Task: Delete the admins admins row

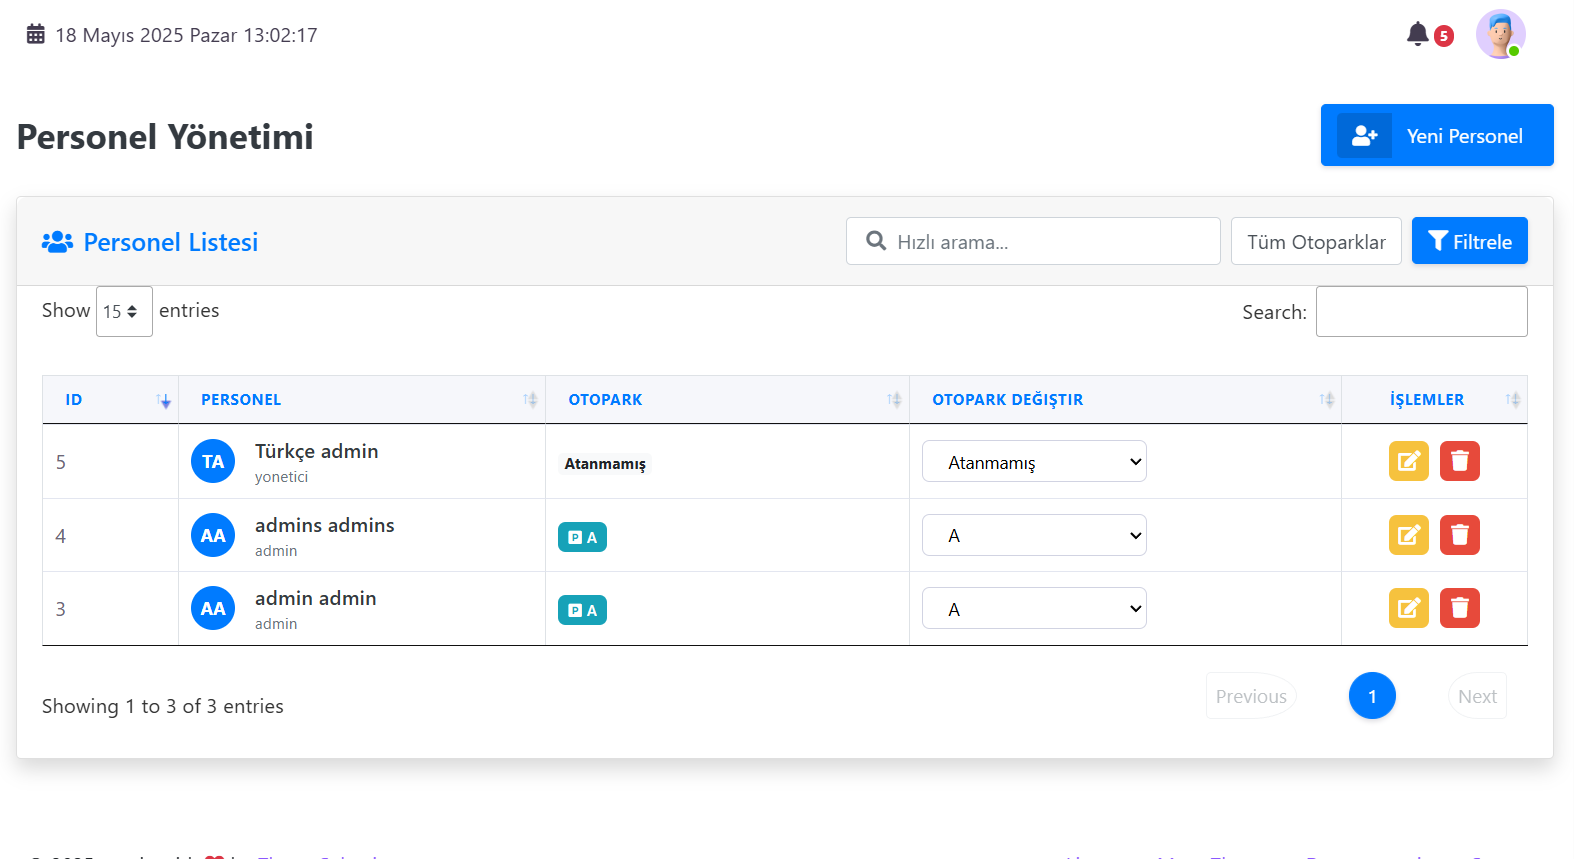Action: [x=1459, y=535]
